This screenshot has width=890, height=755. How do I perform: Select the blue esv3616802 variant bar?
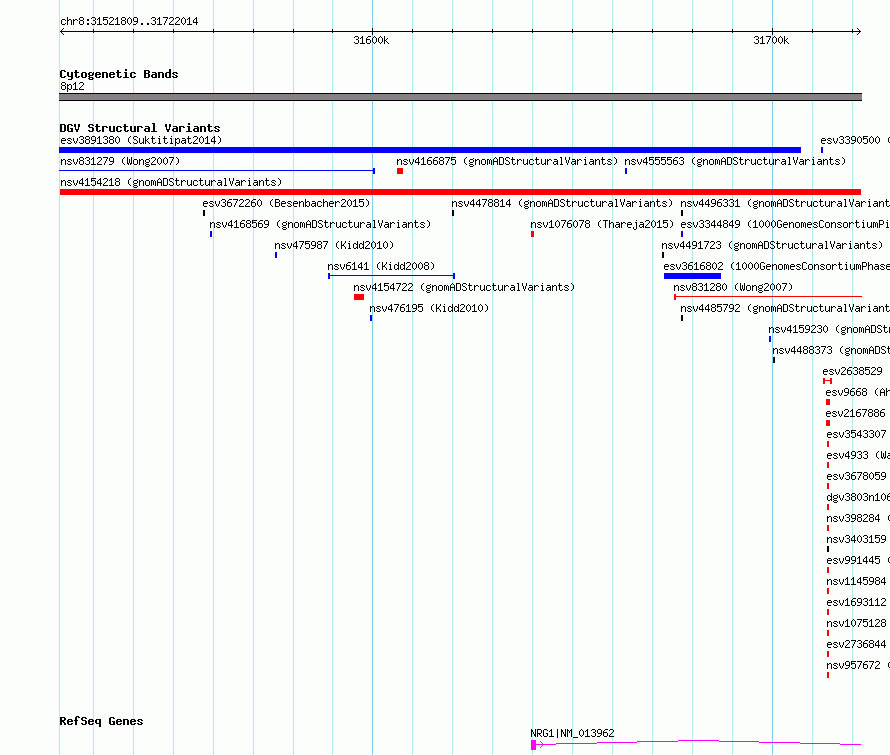click(x=692, y=276)
